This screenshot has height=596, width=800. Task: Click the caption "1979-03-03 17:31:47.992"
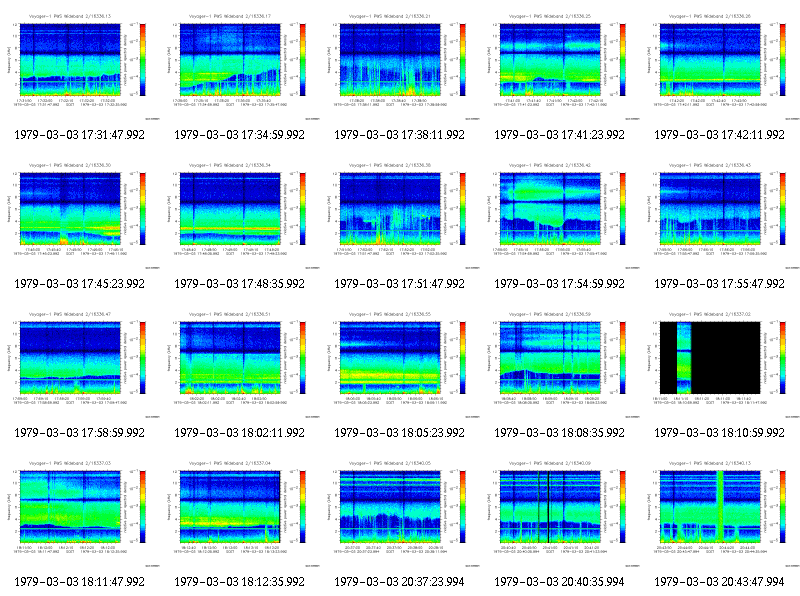tap(80, 135)
